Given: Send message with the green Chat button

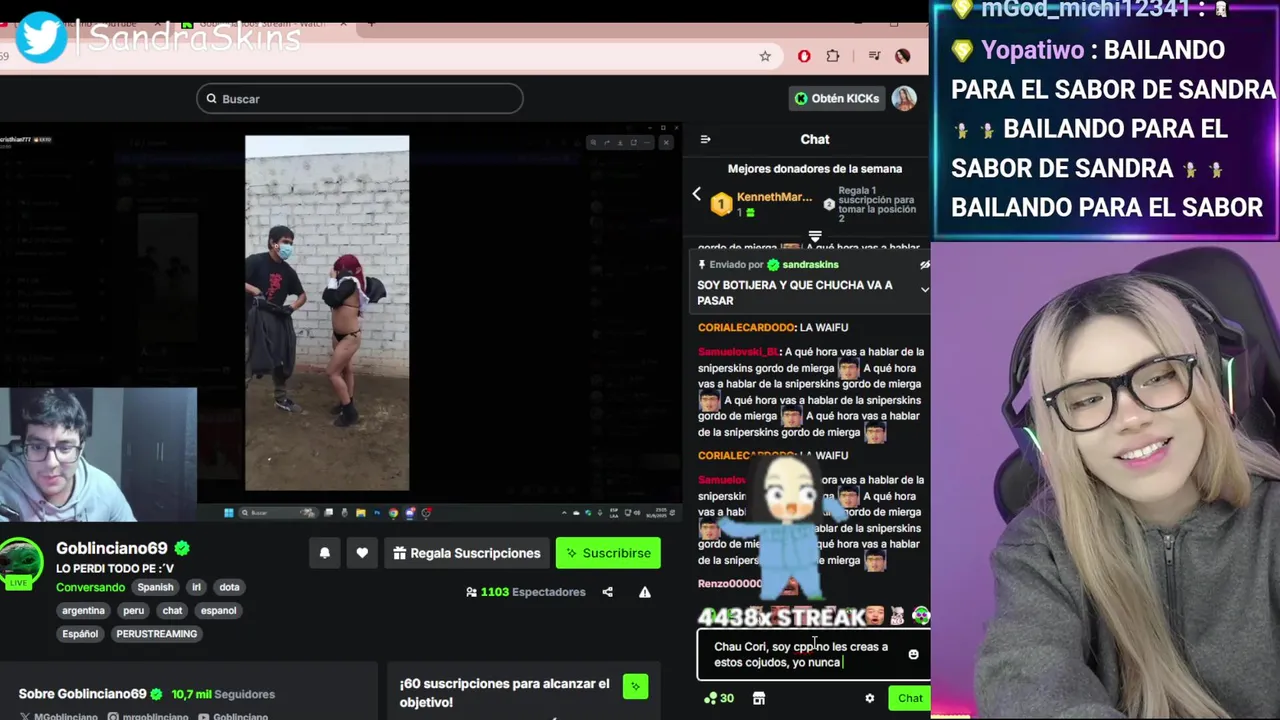Looking at the screenshot, I should click(910, 698).
